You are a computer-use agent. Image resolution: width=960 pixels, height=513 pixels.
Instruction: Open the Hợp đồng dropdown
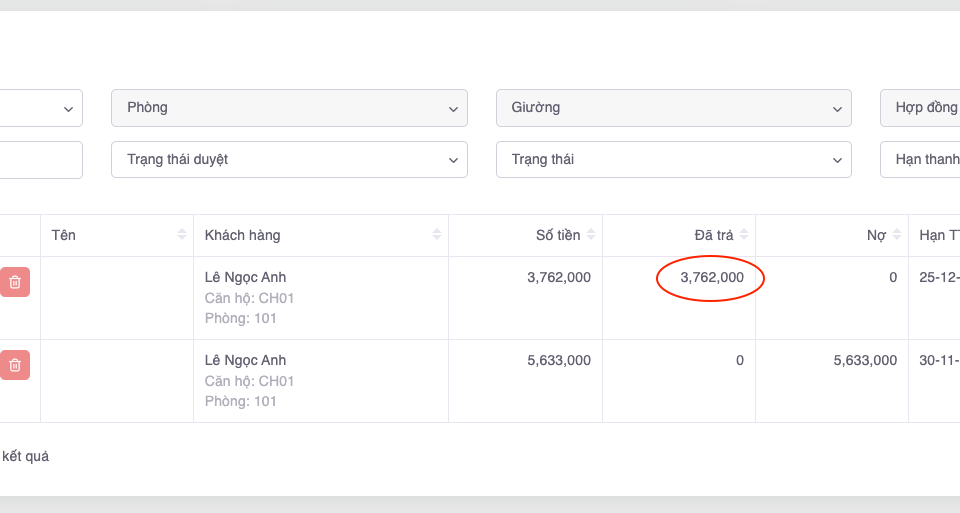point(920,108)
